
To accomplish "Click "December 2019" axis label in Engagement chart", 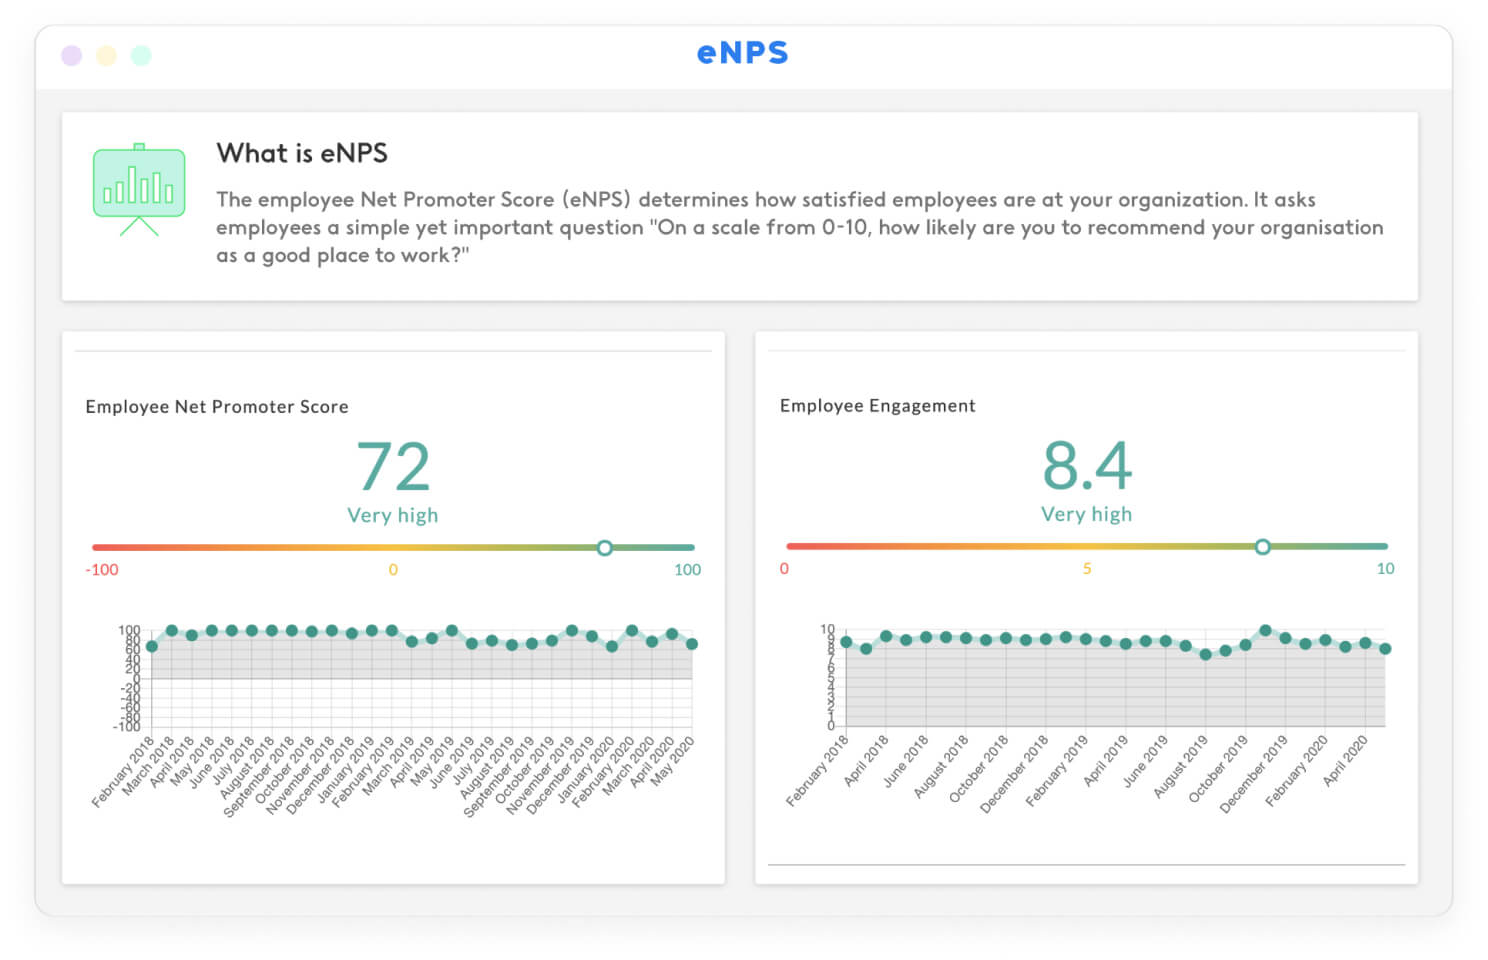I will pyautogui.click(x=1253, y=774).
